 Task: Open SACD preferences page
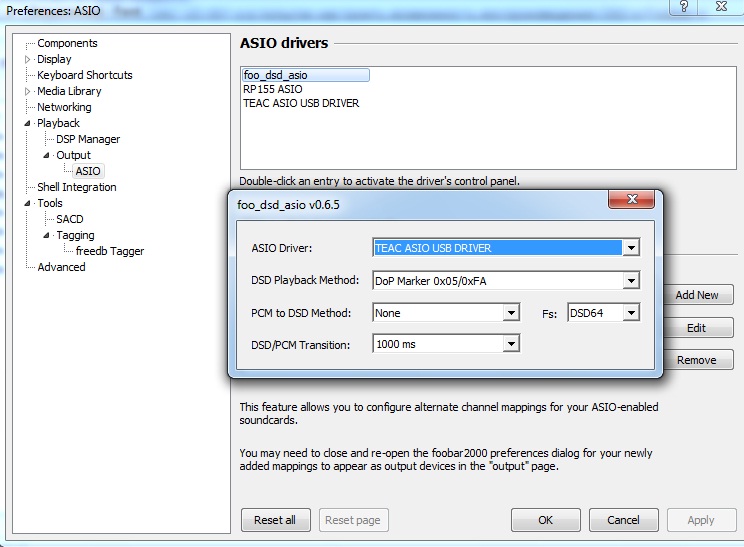click(70, 219)
